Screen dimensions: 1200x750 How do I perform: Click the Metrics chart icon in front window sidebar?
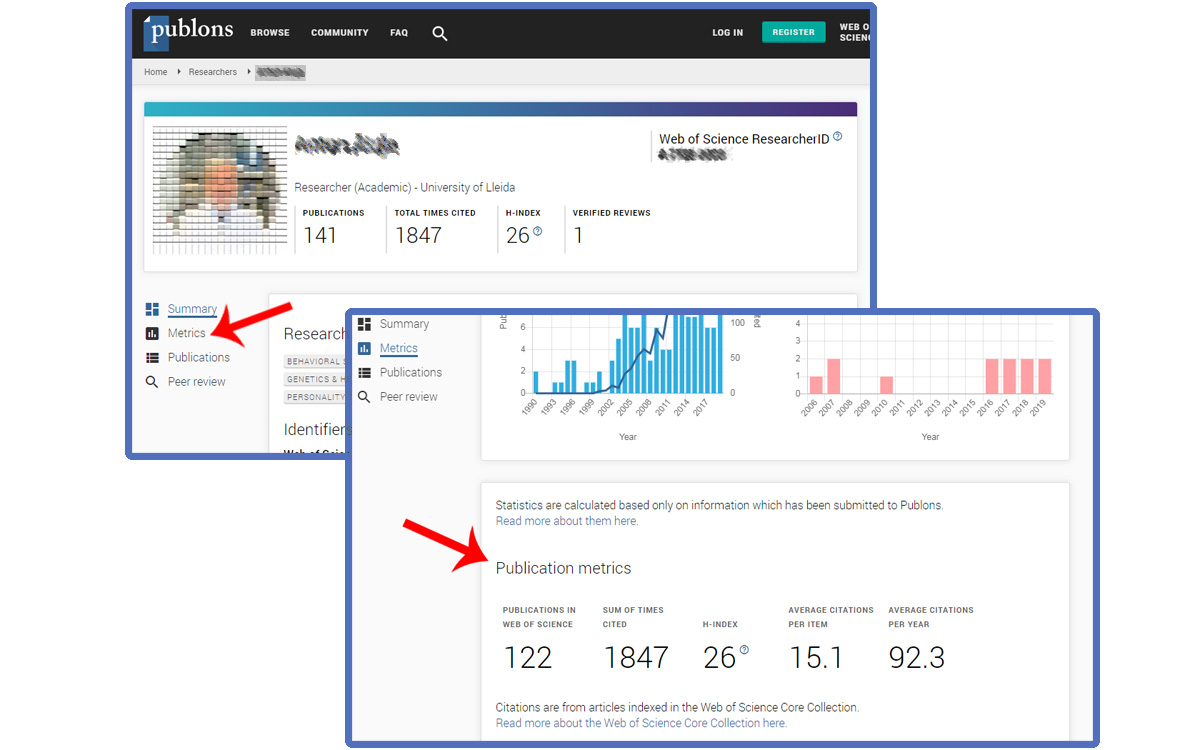coord(364,348)
